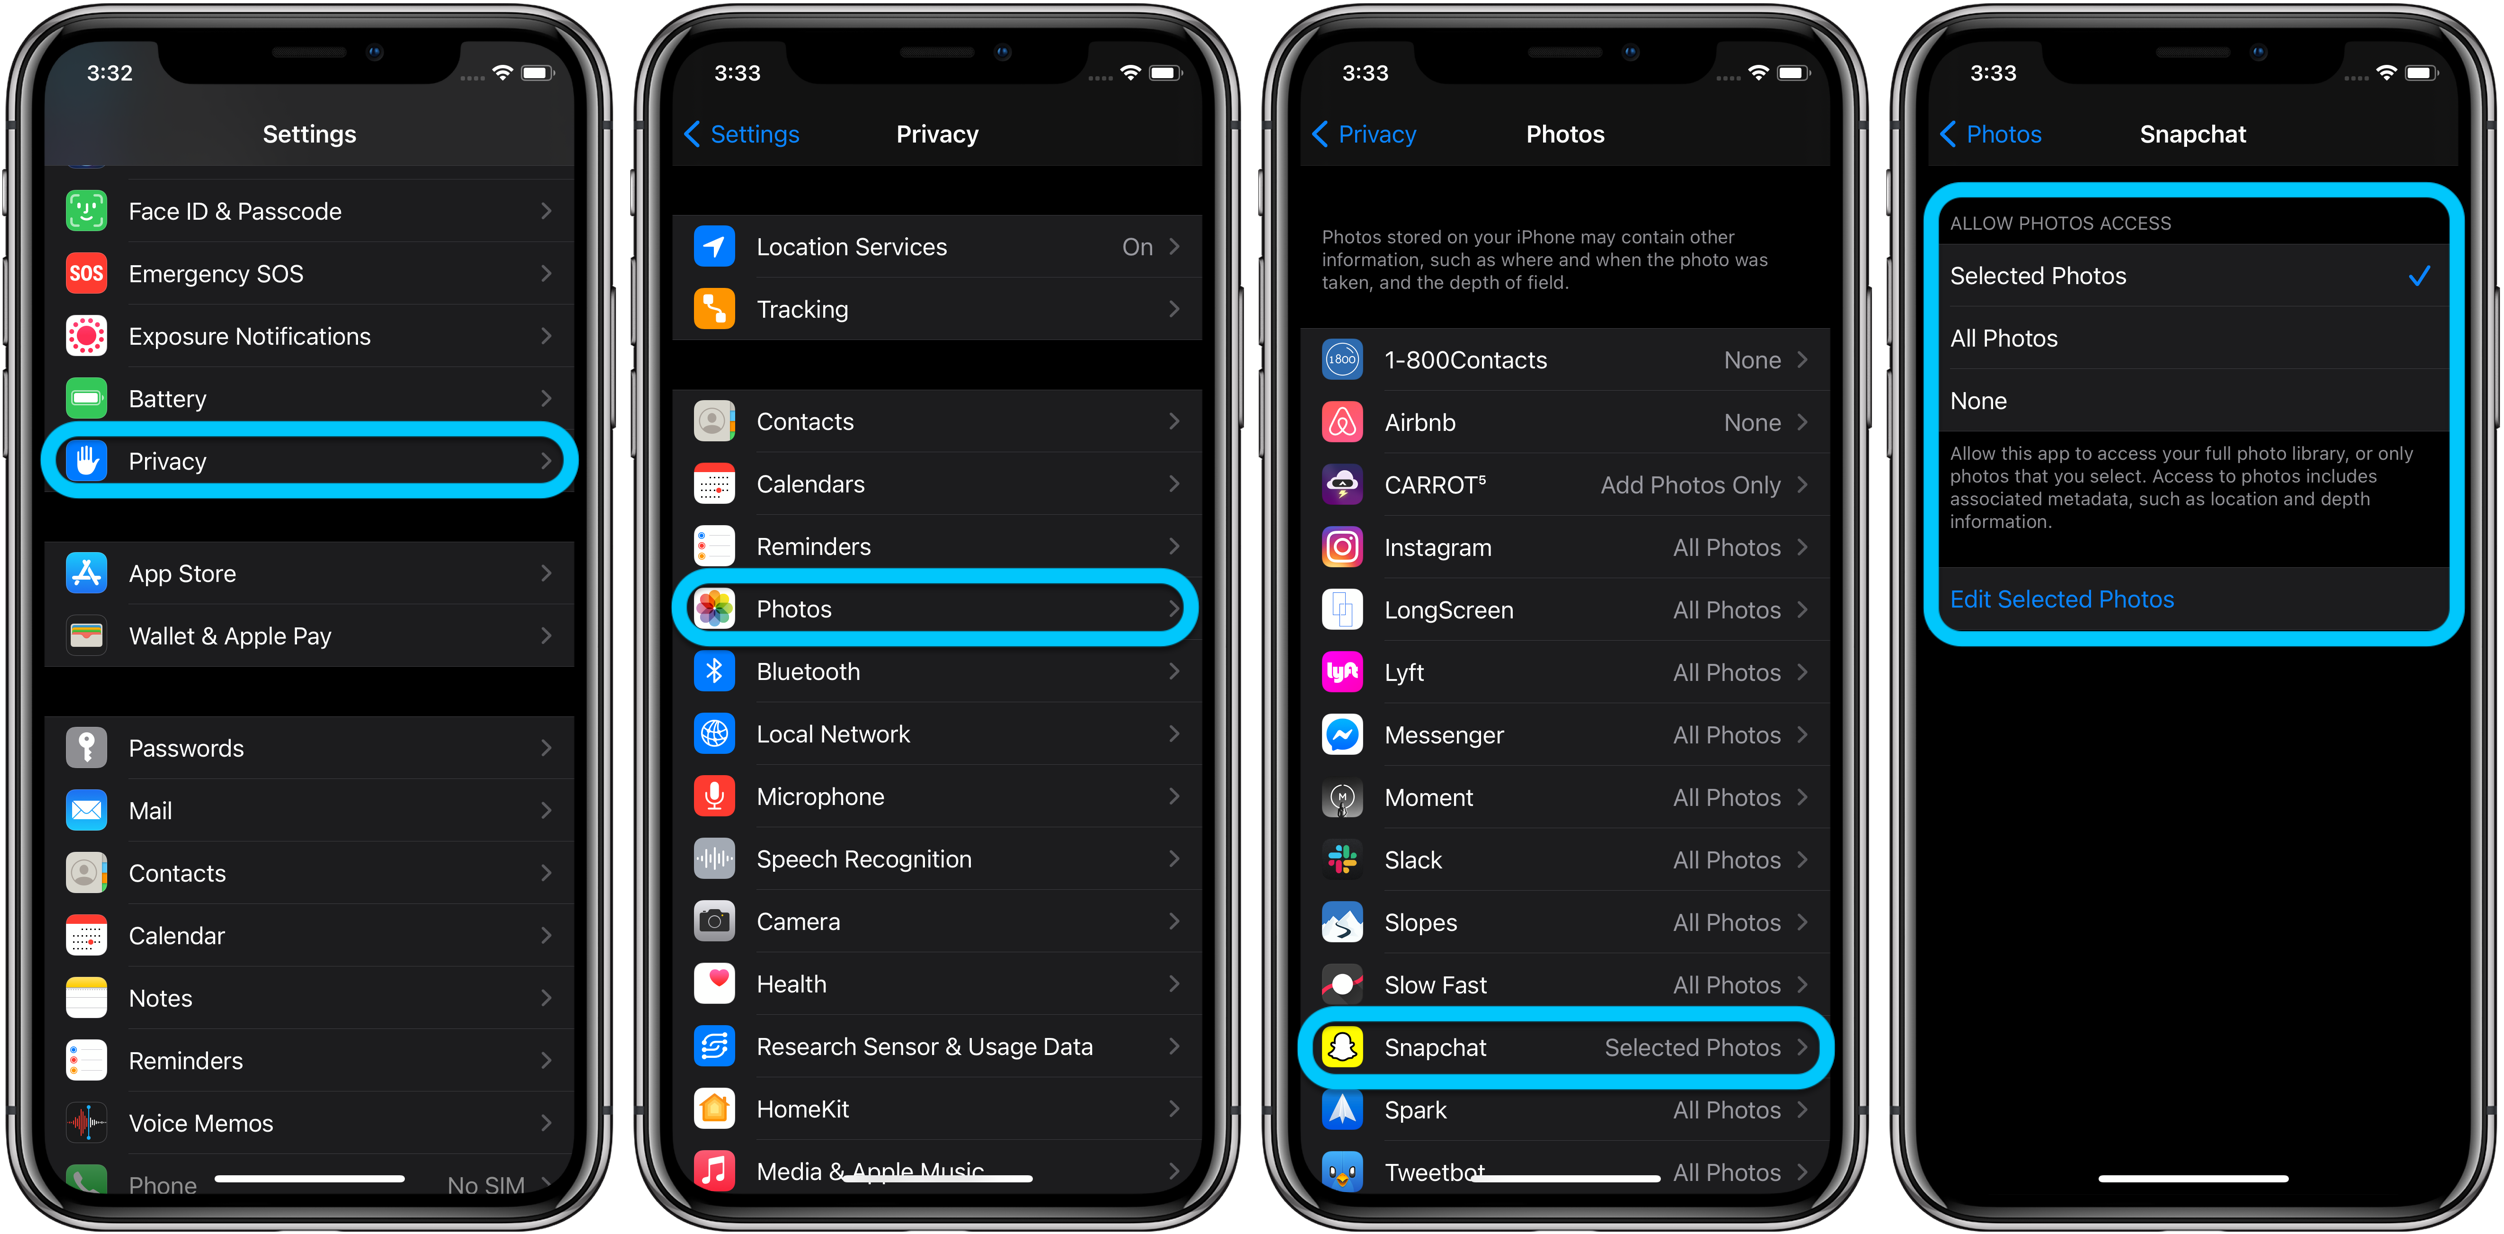Select All Photos access option
This screenshot has width=2504, height=1234.
2188,337
